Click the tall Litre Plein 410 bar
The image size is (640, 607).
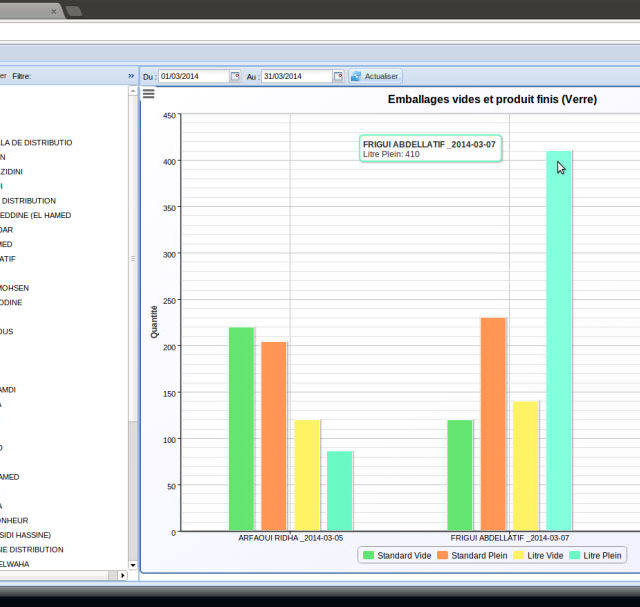559,340
